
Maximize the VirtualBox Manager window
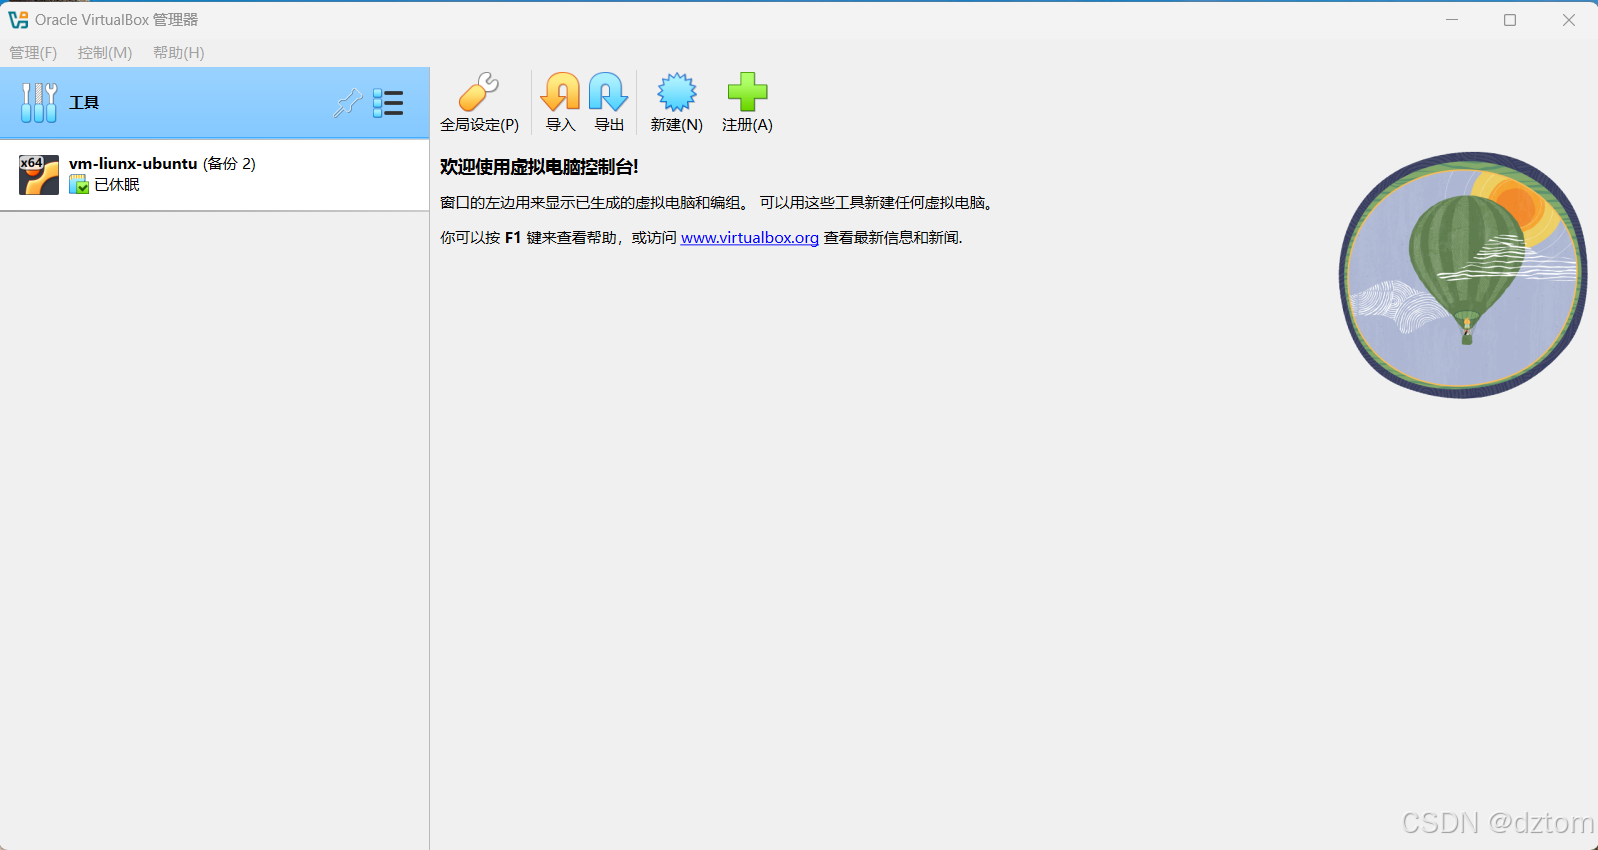pyautogui.click(x=1510, y=20)
